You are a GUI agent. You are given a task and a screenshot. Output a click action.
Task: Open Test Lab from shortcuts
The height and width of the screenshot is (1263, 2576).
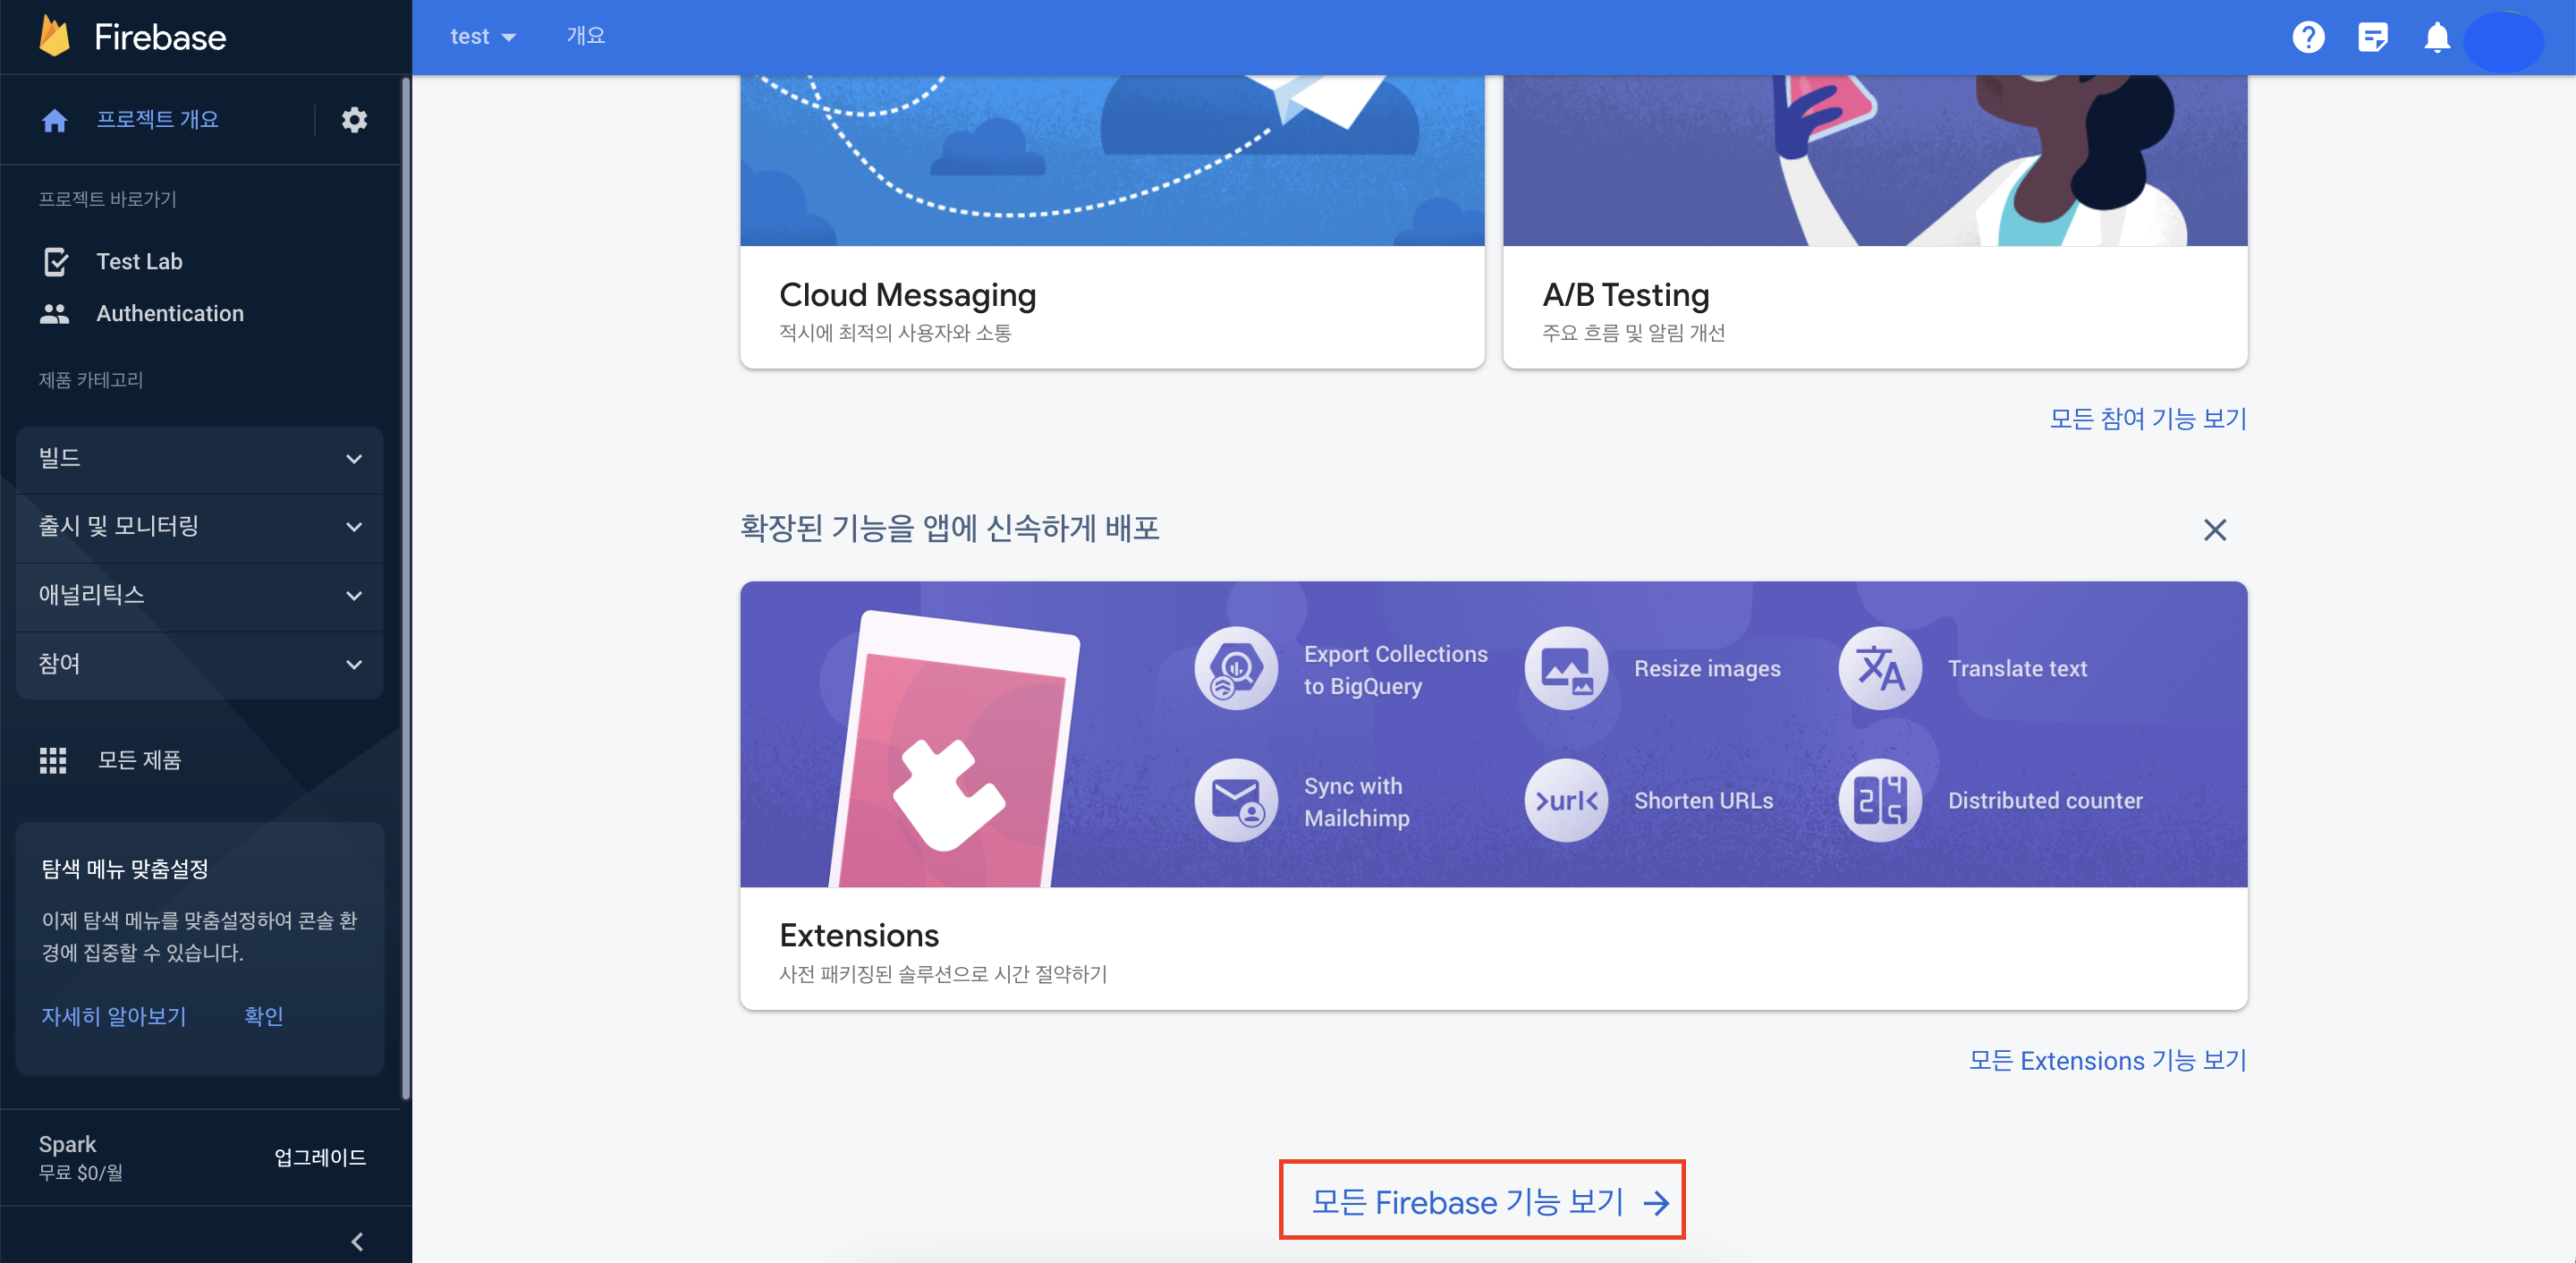139,262
